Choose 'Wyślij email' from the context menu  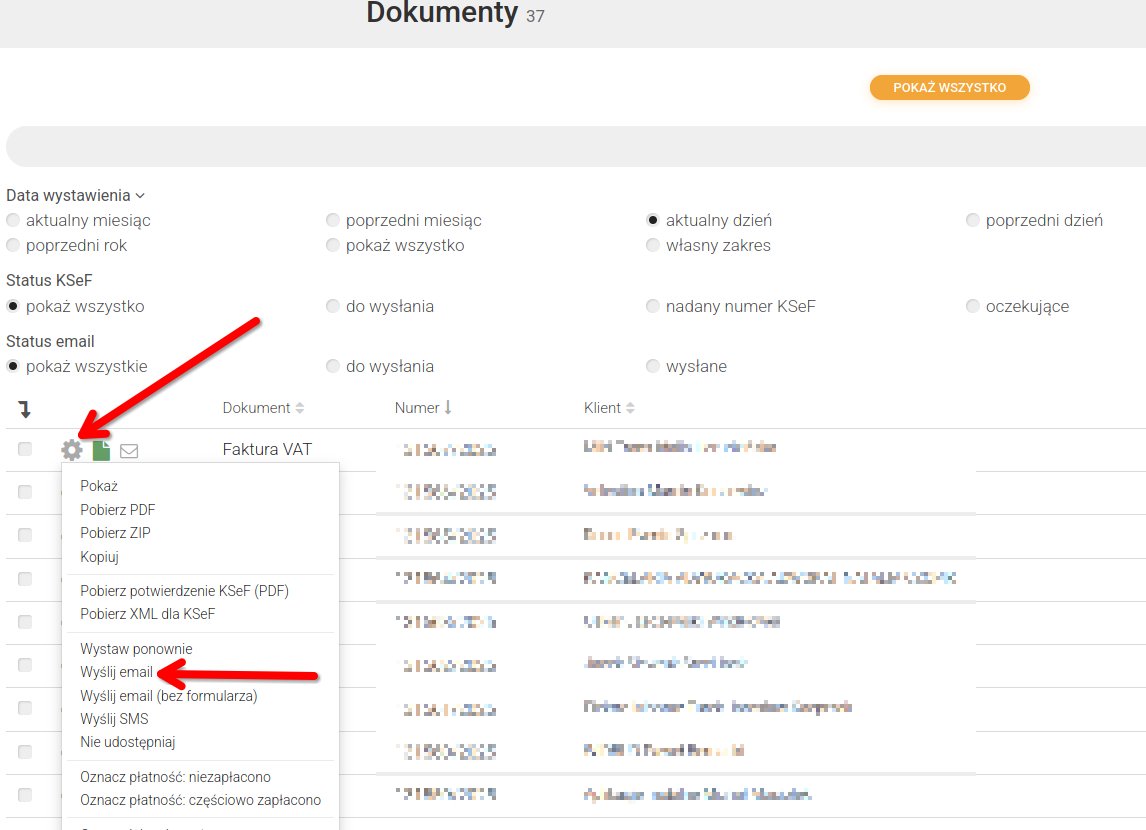[116, 672]
